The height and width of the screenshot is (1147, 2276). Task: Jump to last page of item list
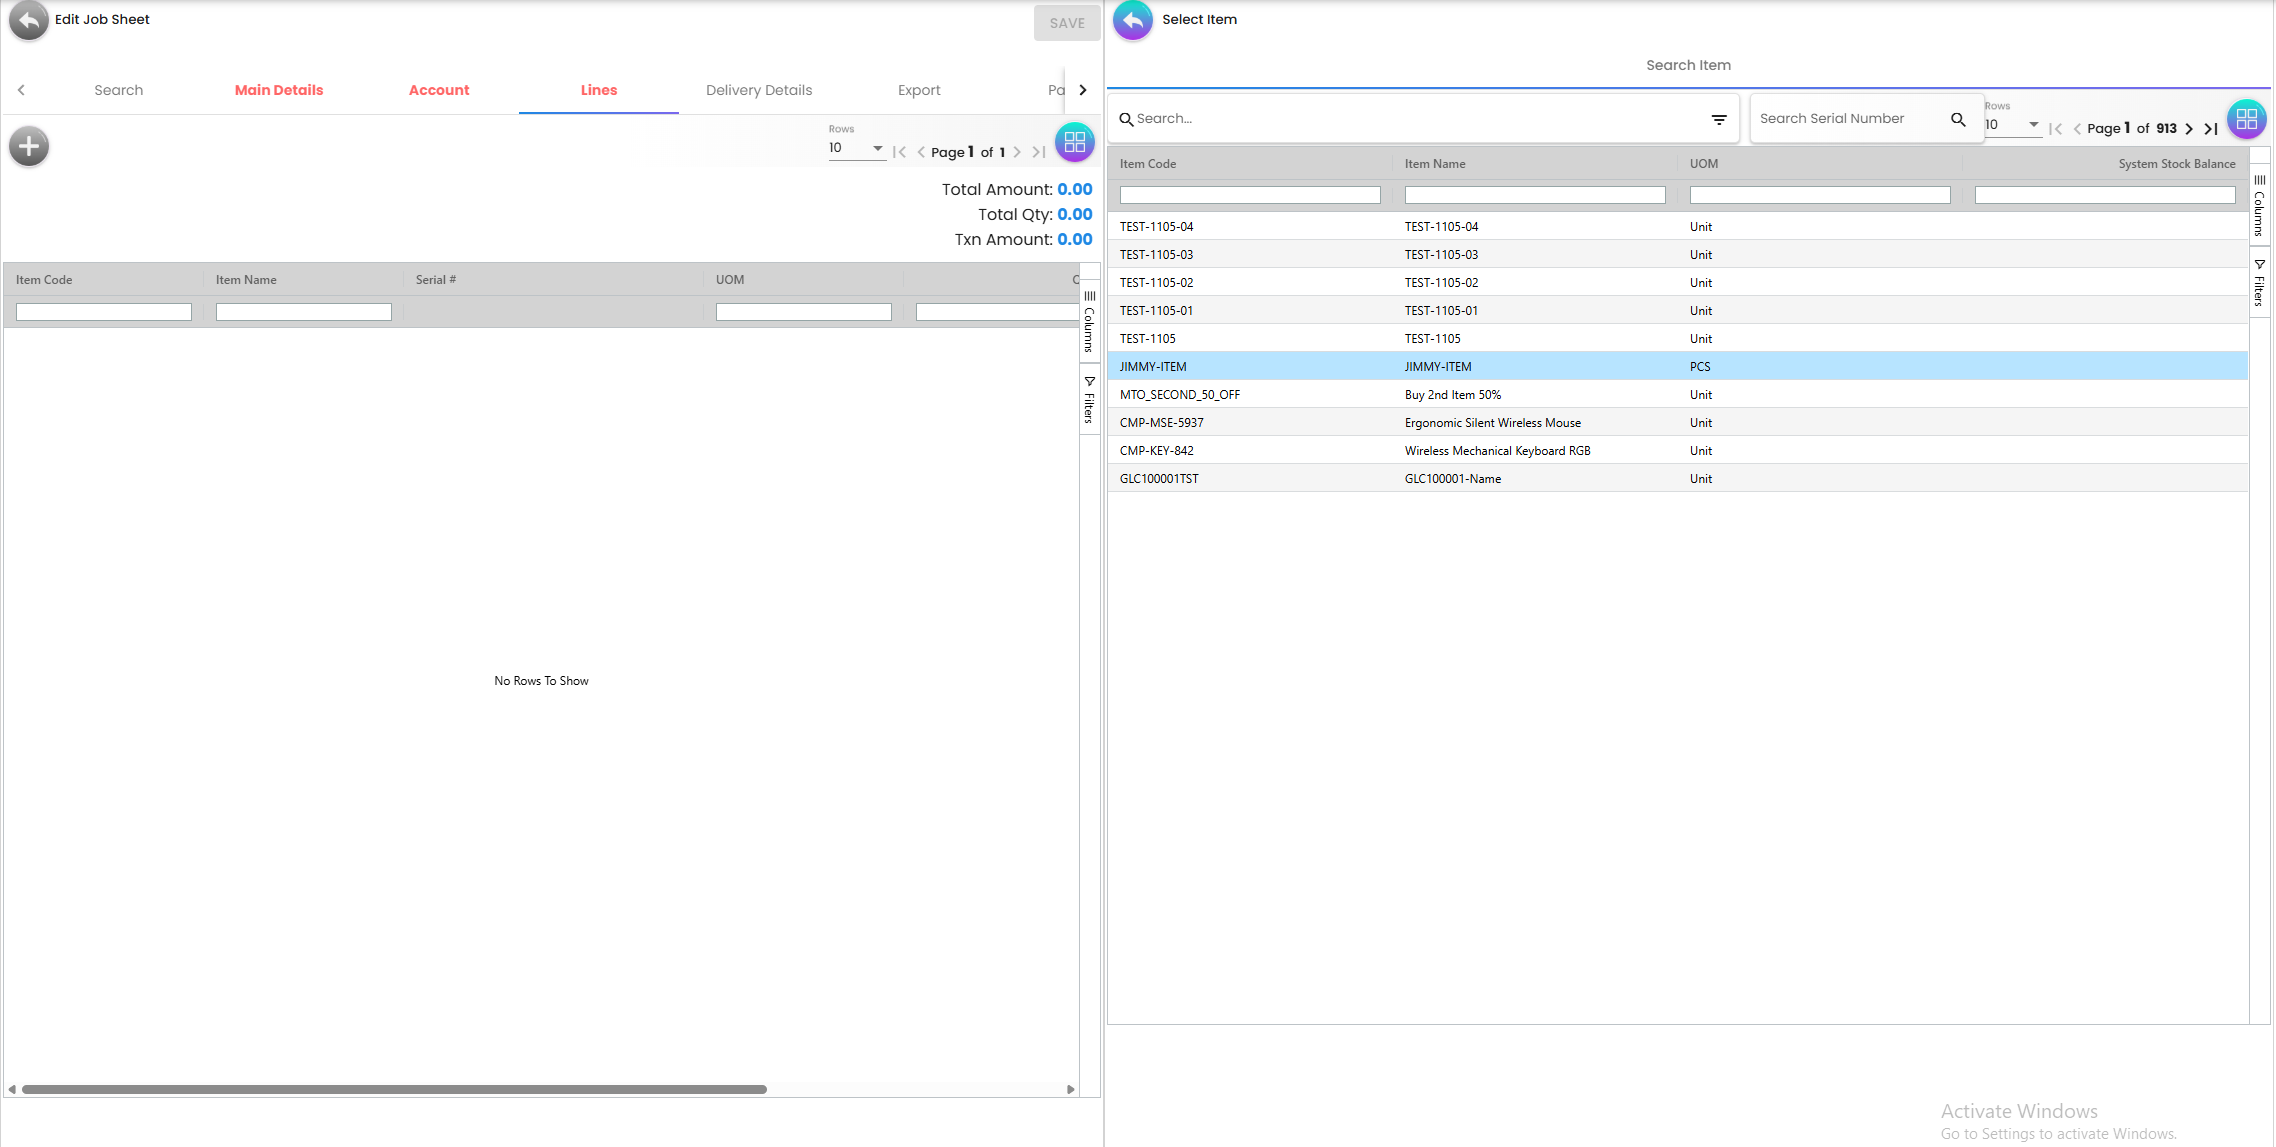(x=2211, y=129)
